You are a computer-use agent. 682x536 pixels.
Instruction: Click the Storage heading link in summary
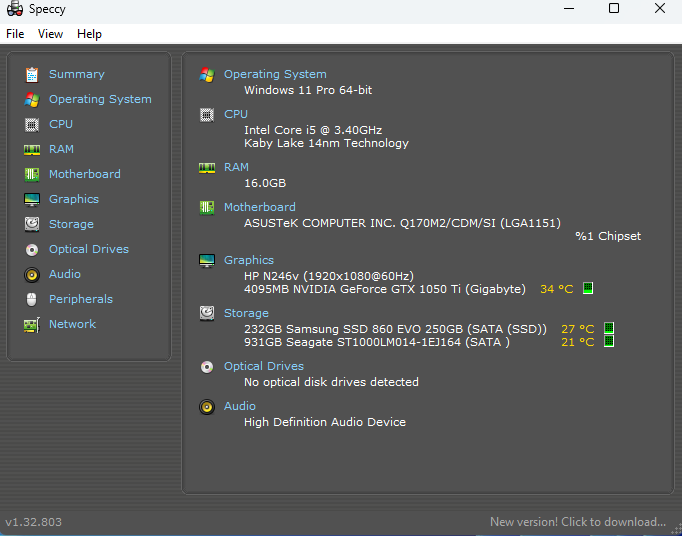(246, 313)
